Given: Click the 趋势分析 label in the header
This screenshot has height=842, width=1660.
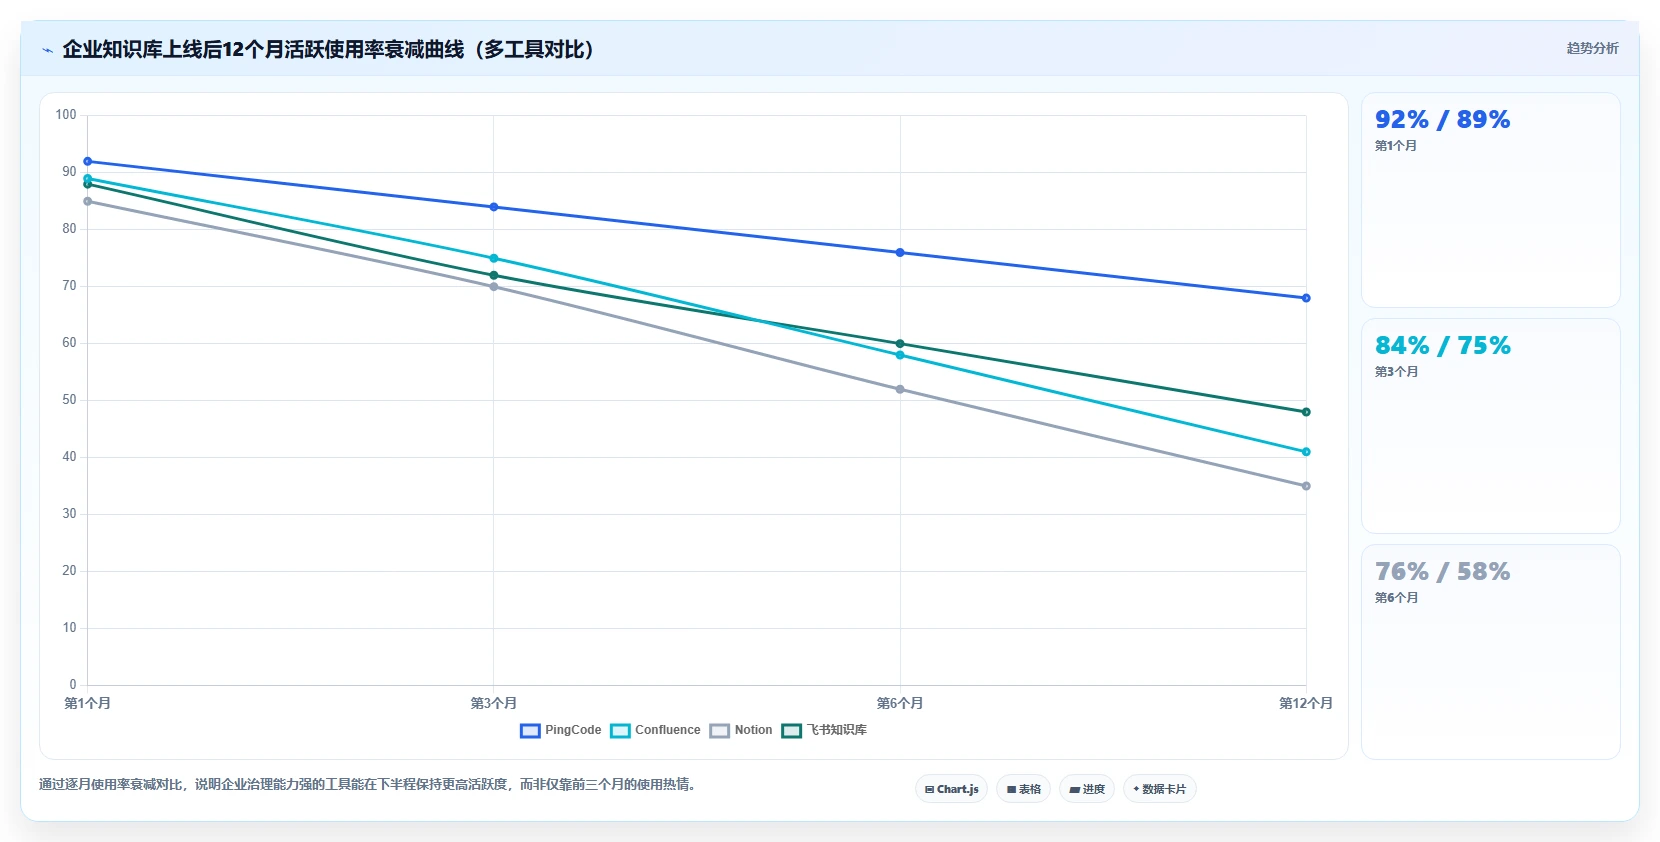Looking at the screenshot, I should pos(1592,48).
